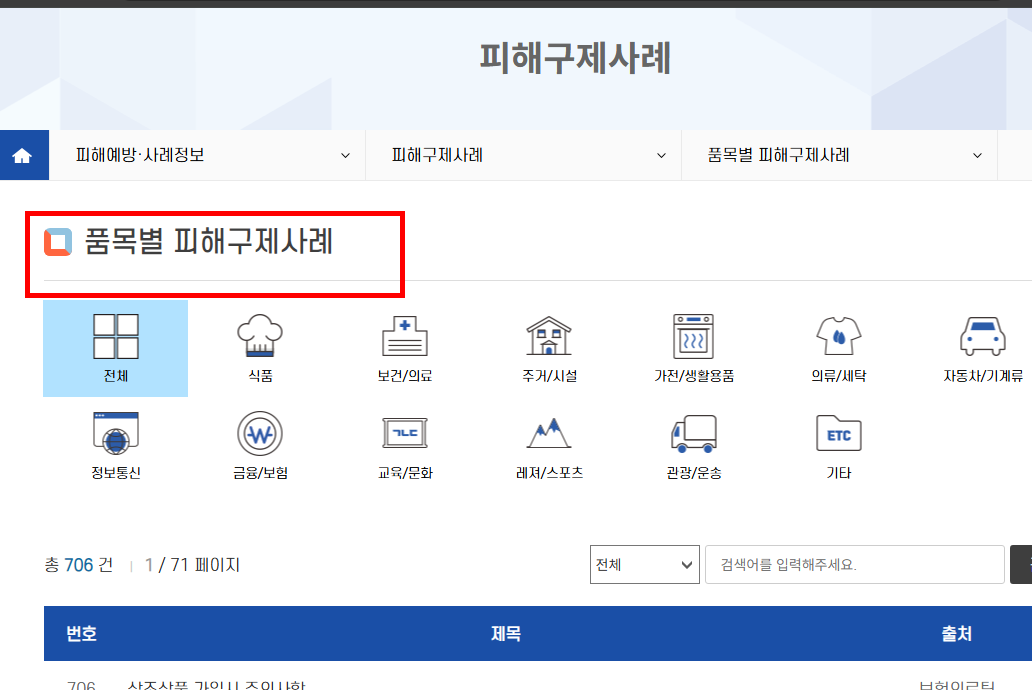
Task: Select the highlighted 전체 category tile
Action: (x=115, y=345)
